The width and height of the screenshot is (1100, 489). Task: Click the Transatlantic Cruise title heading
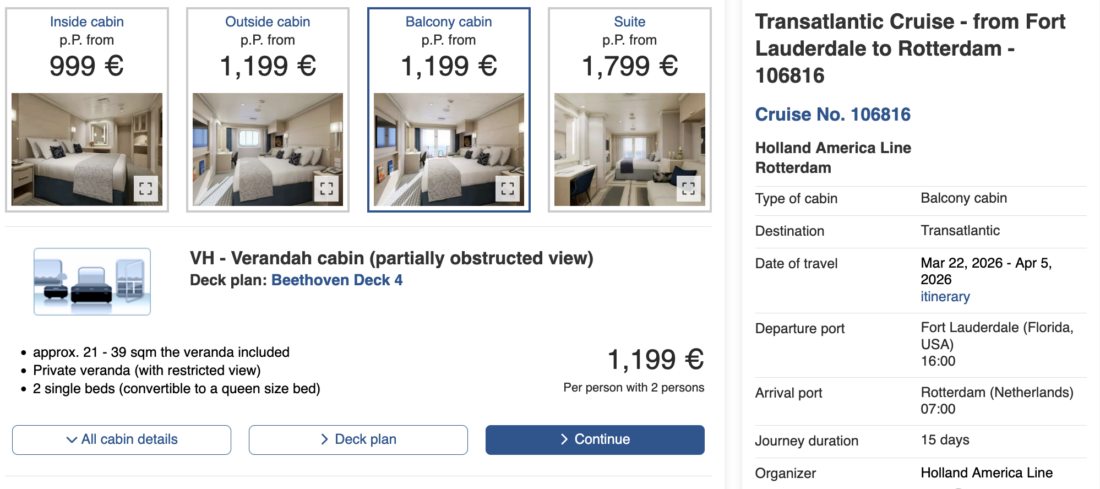910,48
